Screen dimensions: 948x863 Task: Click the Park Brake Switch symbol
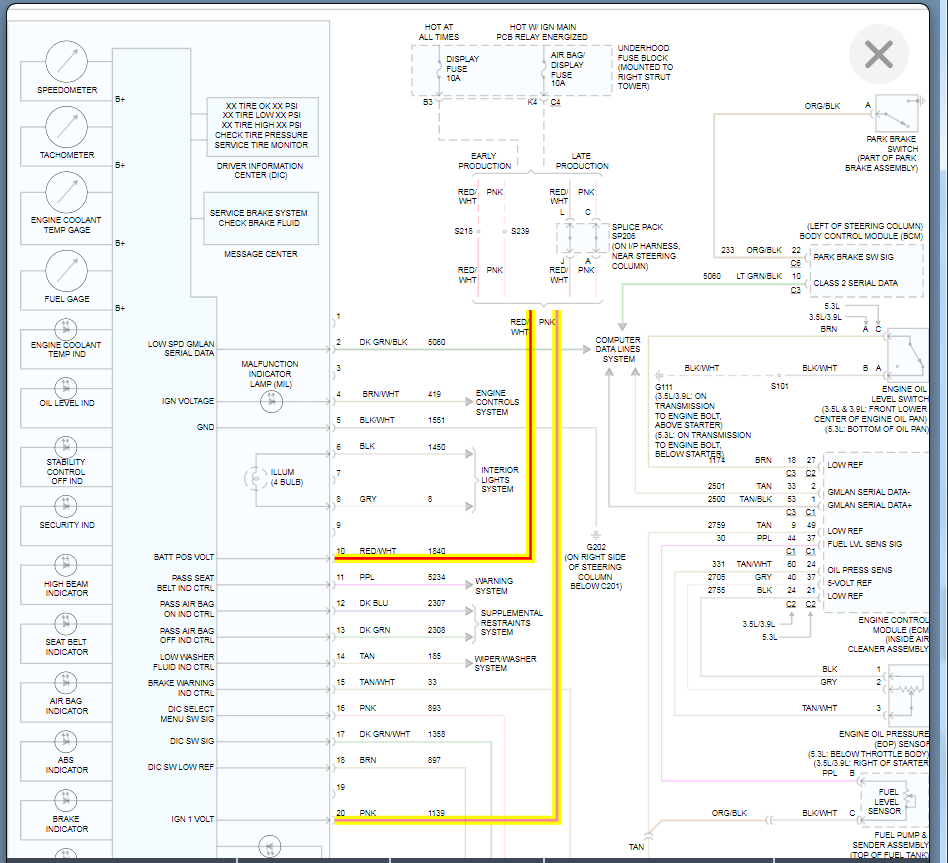[897, 114]
